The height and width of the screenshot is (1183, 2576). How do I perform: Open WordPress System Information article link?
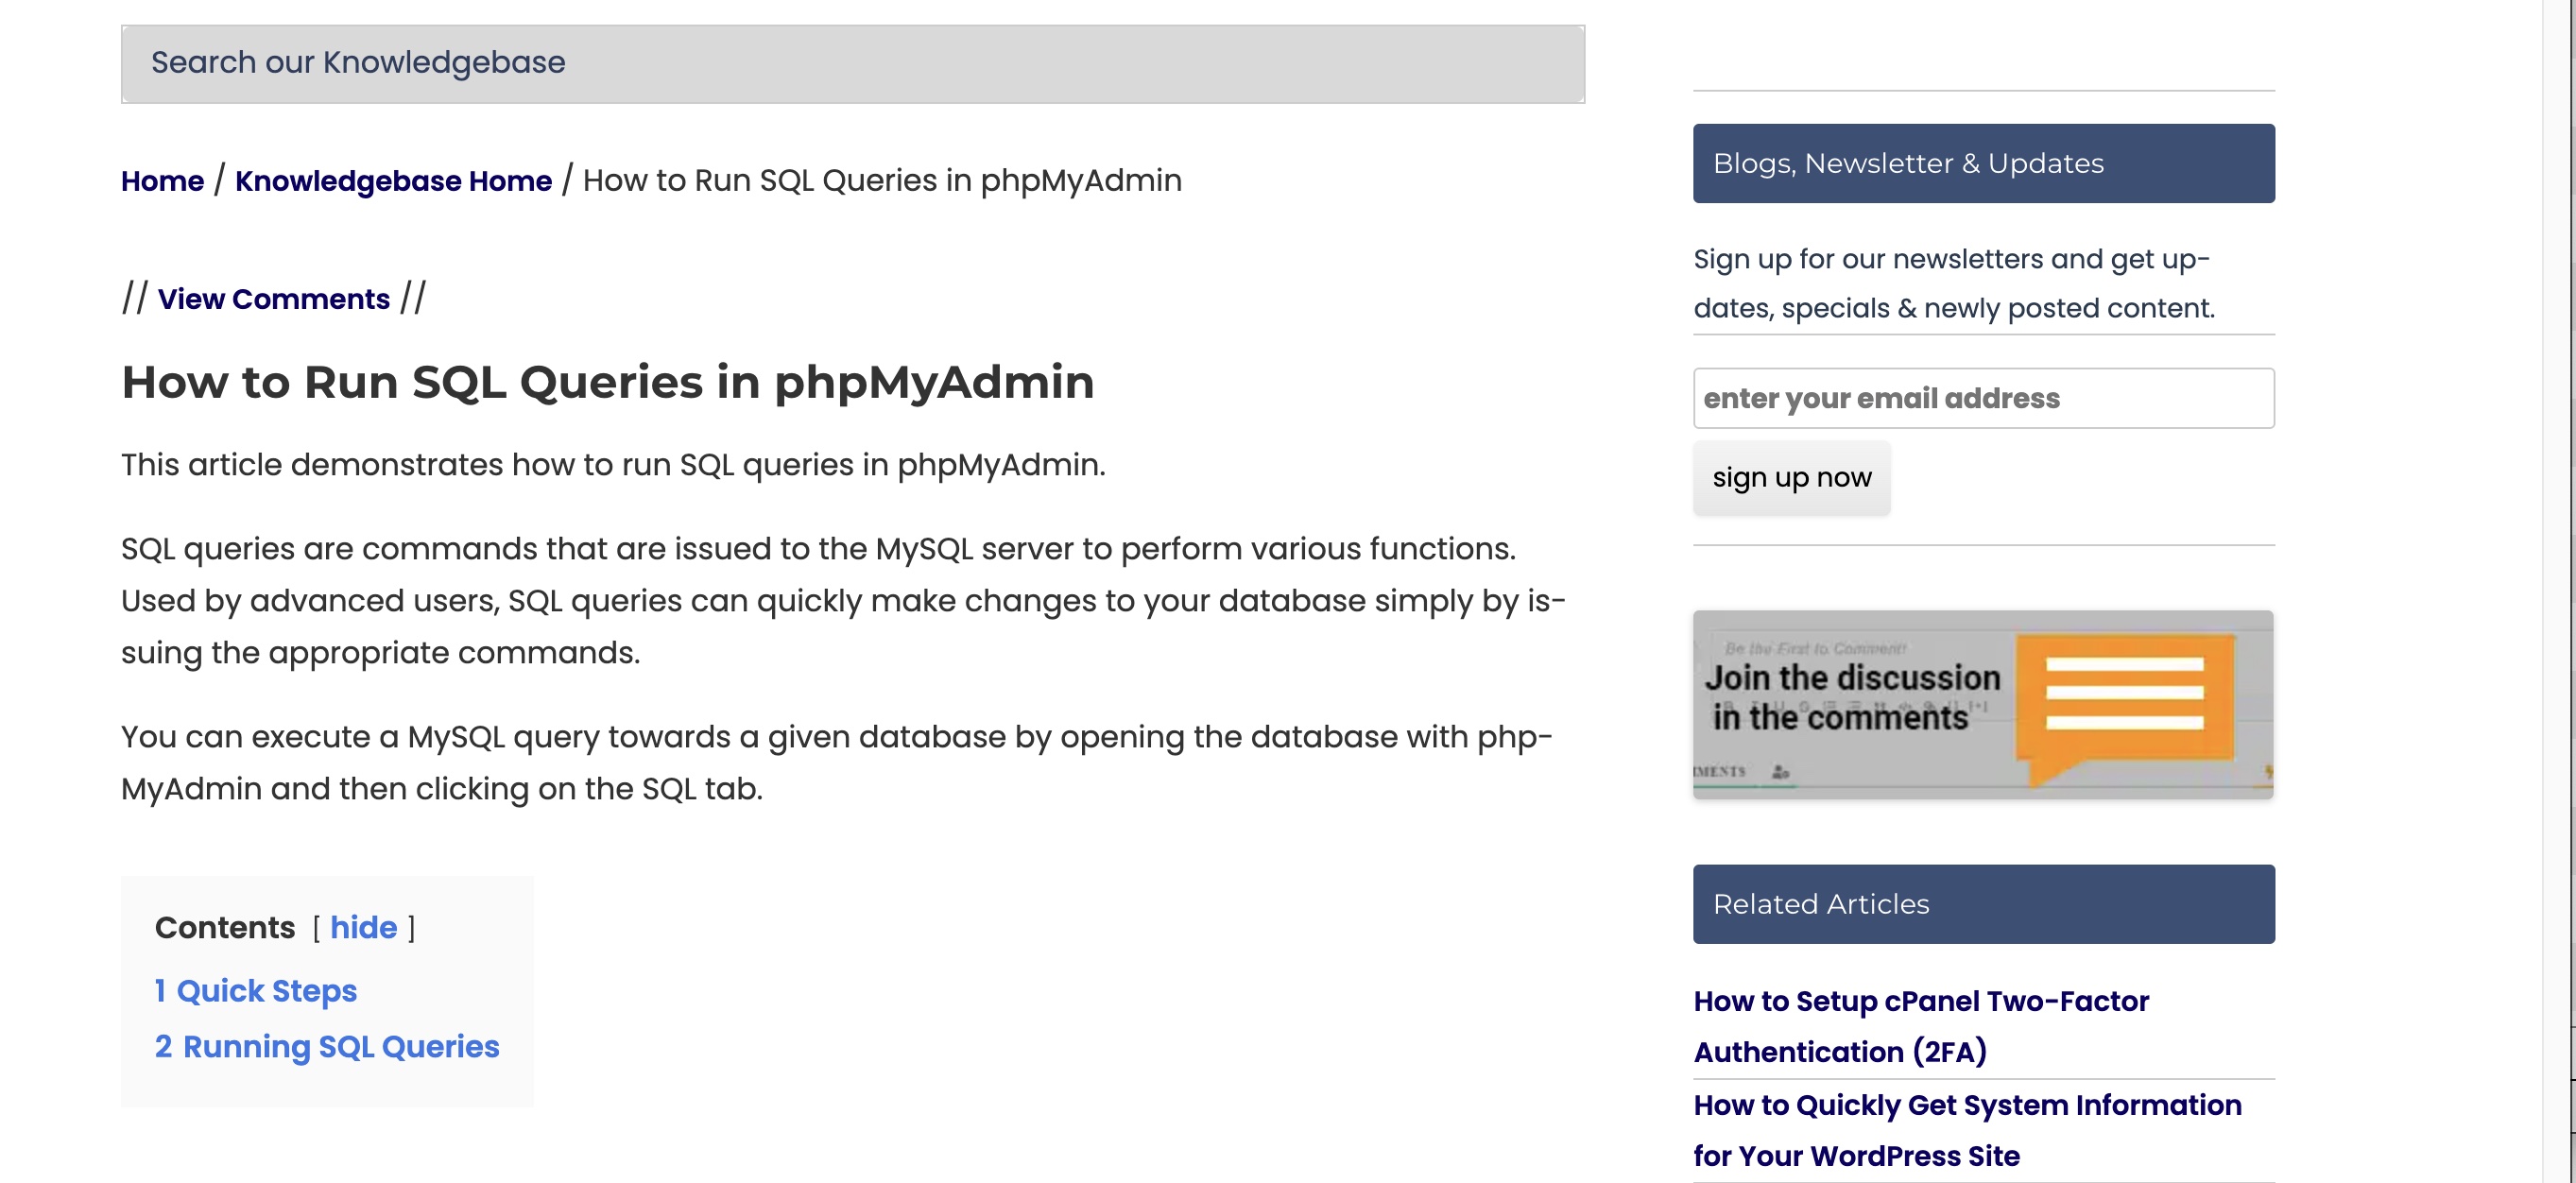point(1967,1130)
